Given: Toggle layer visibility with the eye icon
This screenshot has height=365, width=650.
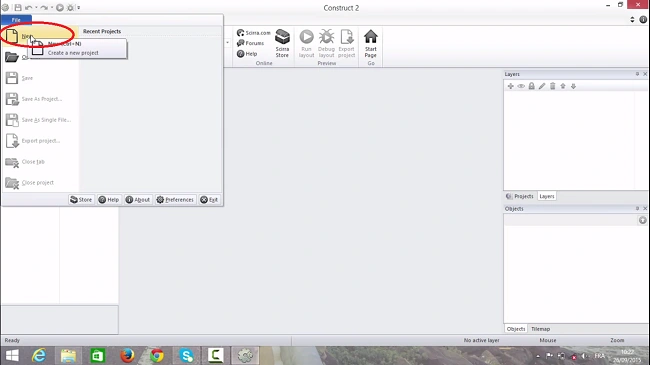Looking at the screenshot, I should (x=521, y=86).
